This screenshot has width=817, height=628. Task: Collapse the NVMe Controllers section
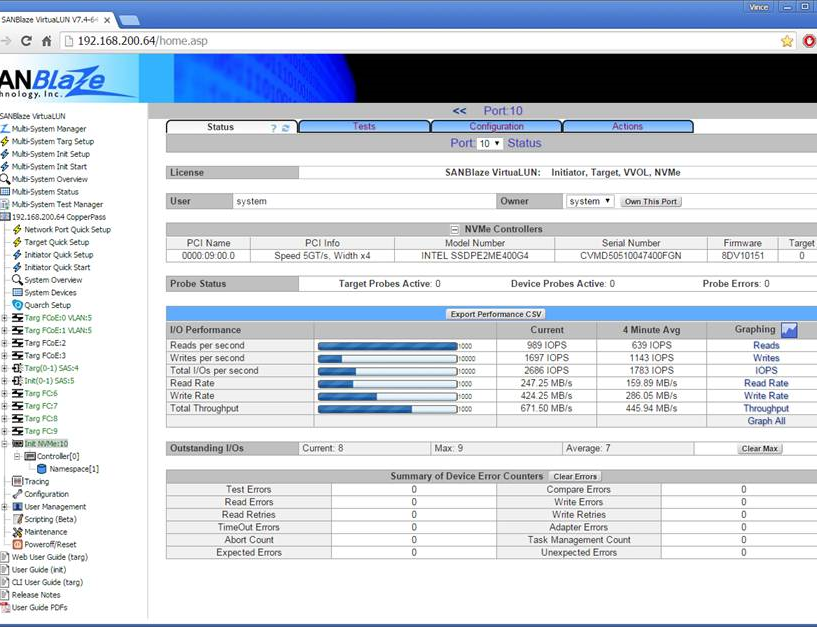point(454,229)
